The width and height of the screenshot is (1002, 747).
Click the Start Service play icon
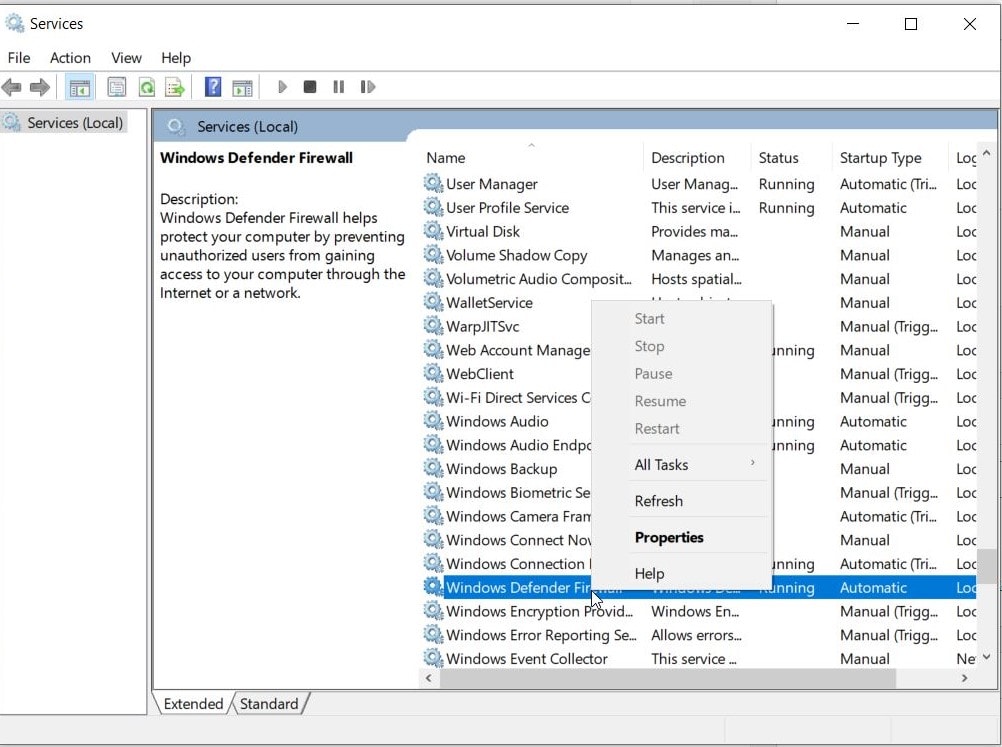click(x=282, y=87)
